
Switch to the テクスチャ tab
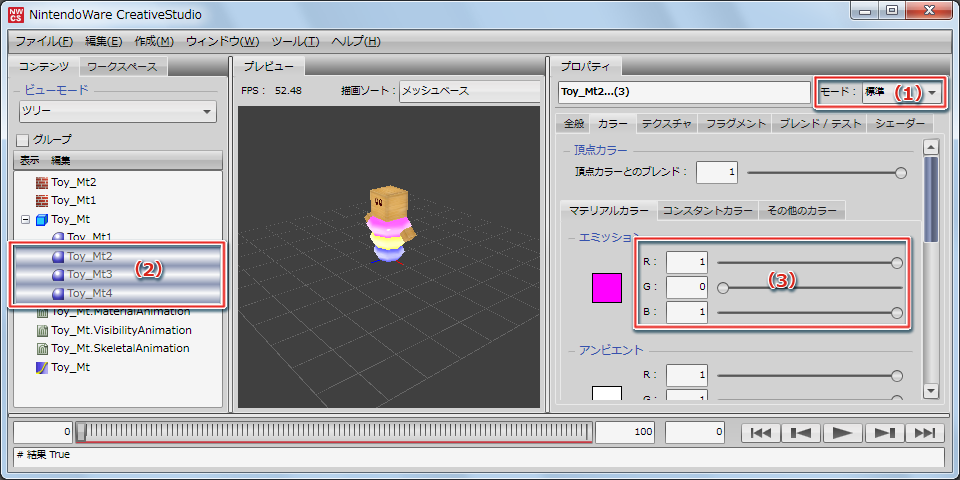coord(666,123)
